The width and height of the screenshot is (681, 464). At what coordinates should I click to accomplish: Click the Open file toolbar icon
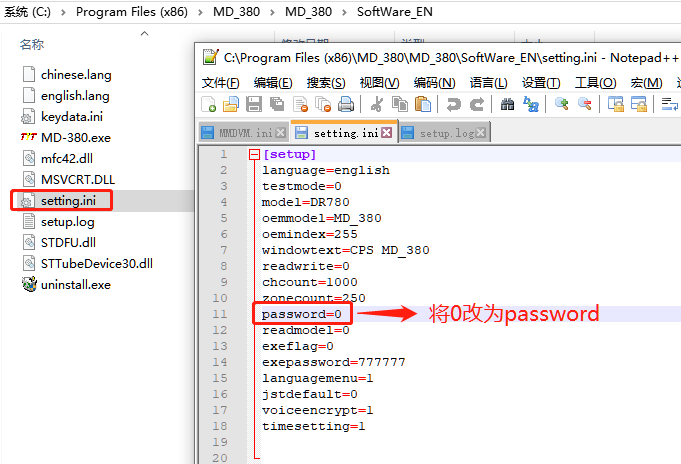coord(231,104)
